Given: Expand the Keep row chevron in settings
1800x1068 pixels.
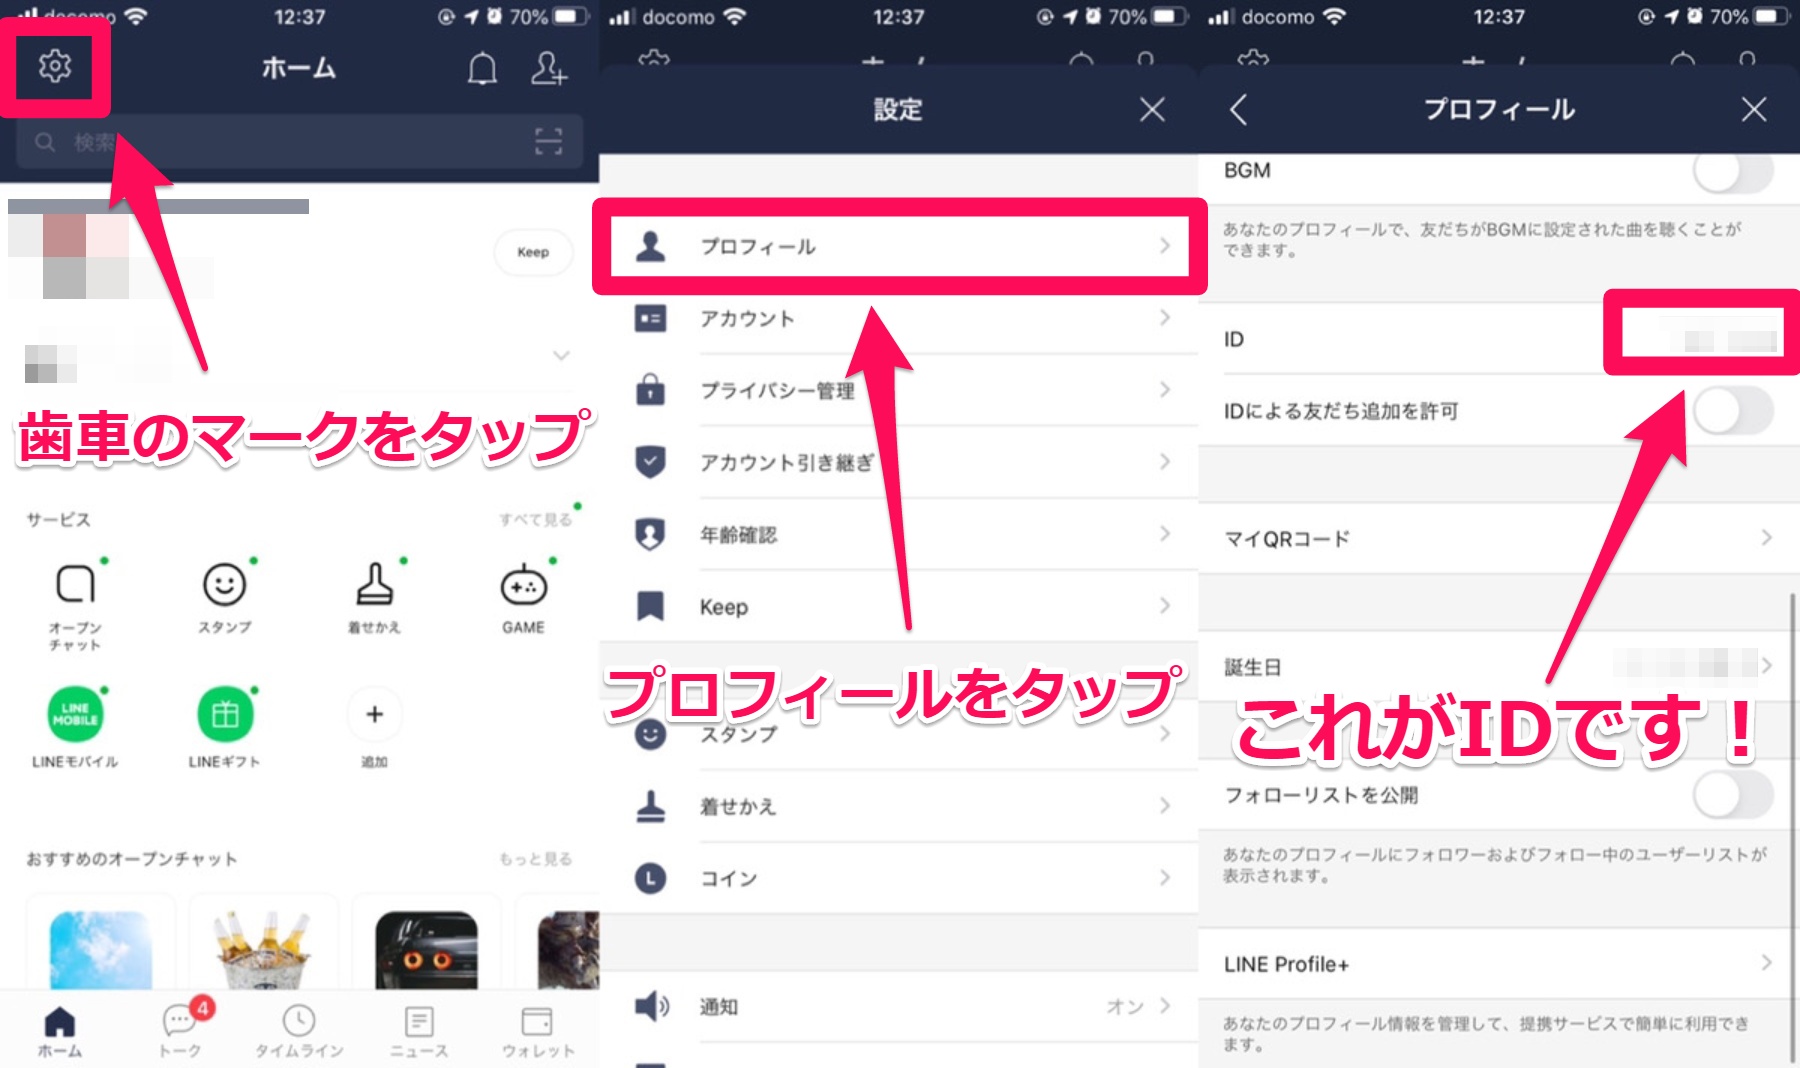Looking at the screenshot, I should pos(1165,605).
